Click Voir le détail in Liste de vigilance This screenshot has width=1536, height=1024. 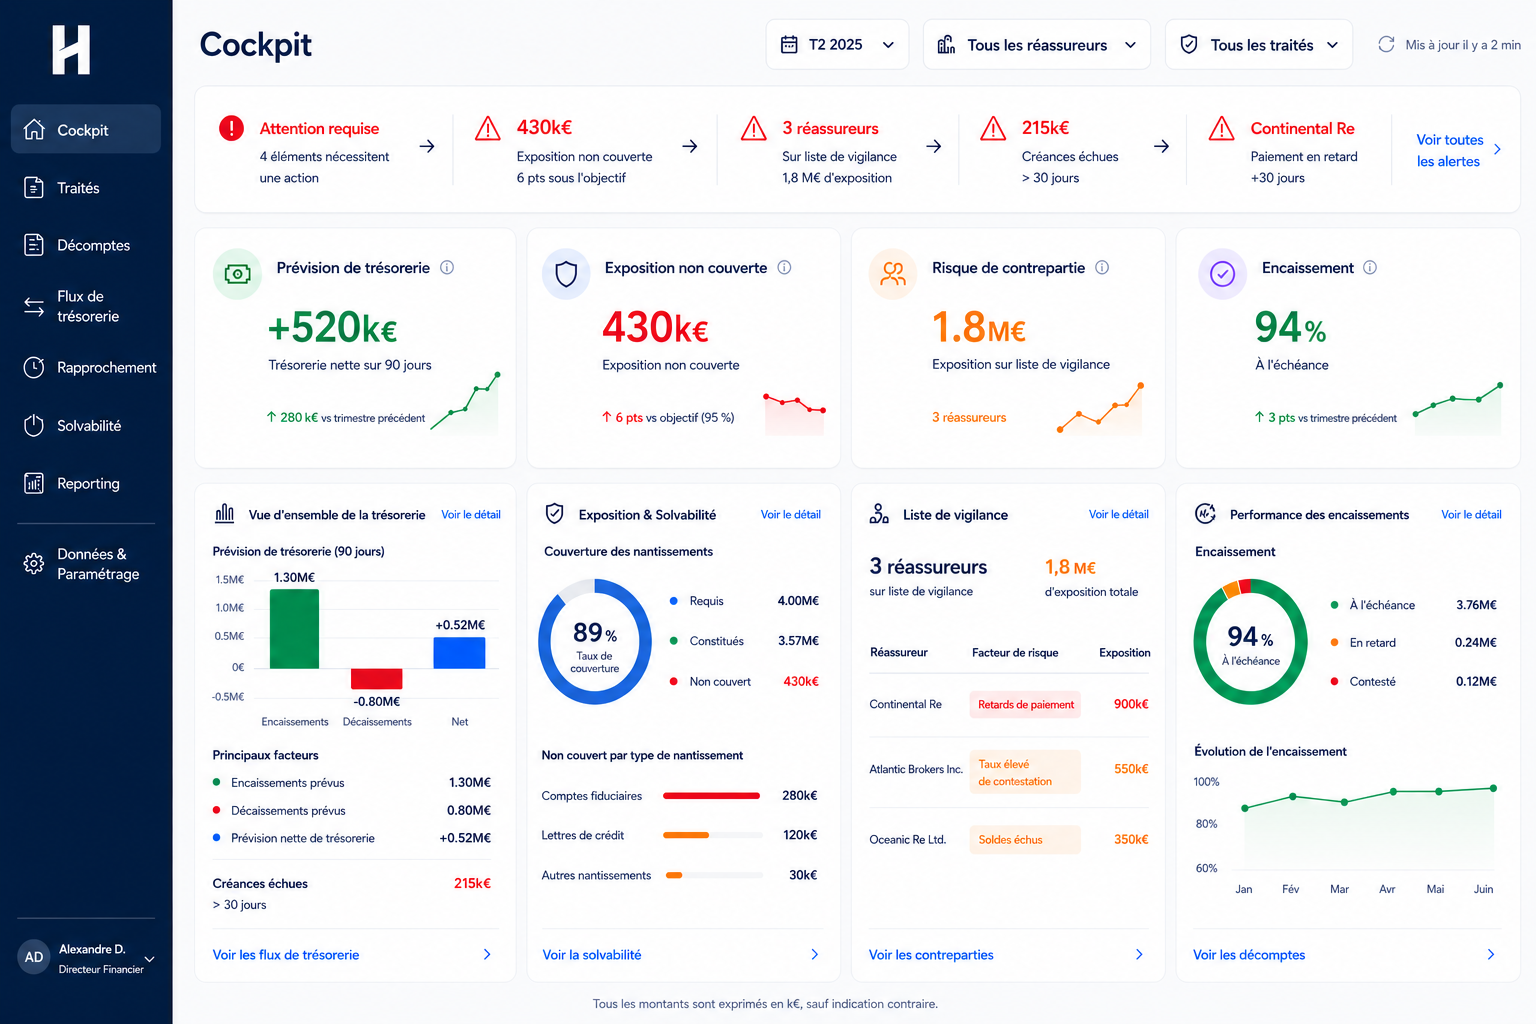[x=1118, y=514]
